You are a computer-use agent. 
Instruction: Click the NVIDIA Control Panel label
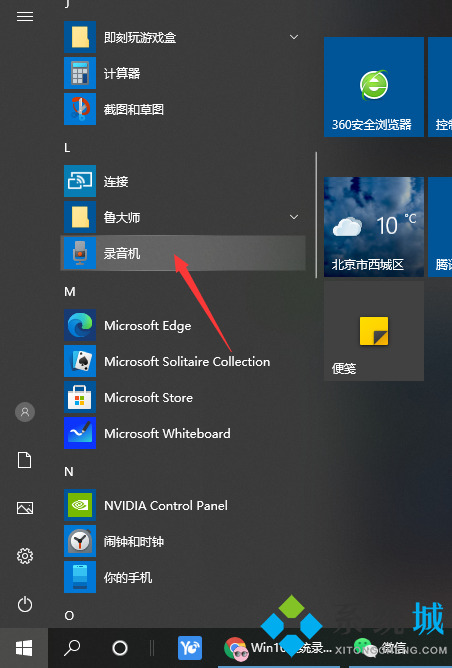coord(166,506)
